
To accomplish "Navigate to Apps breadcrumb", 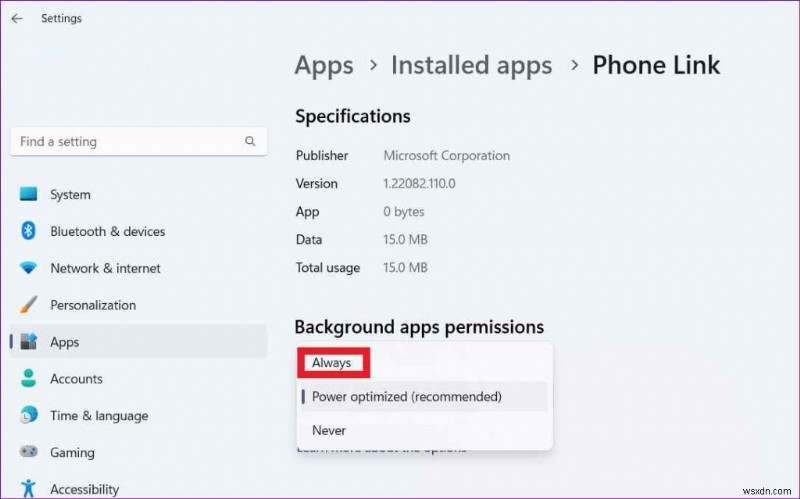I will pos(324,66).
